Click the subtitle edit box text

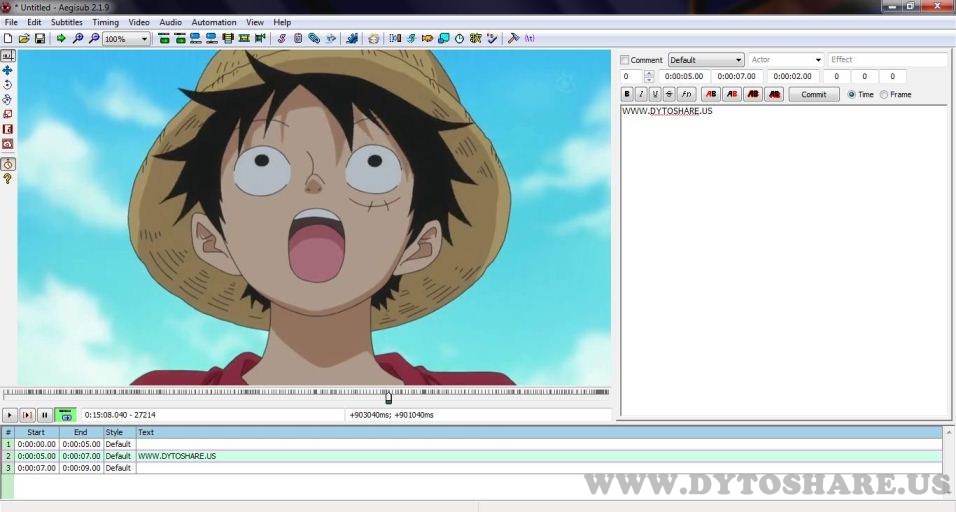(x=667, y=111)
